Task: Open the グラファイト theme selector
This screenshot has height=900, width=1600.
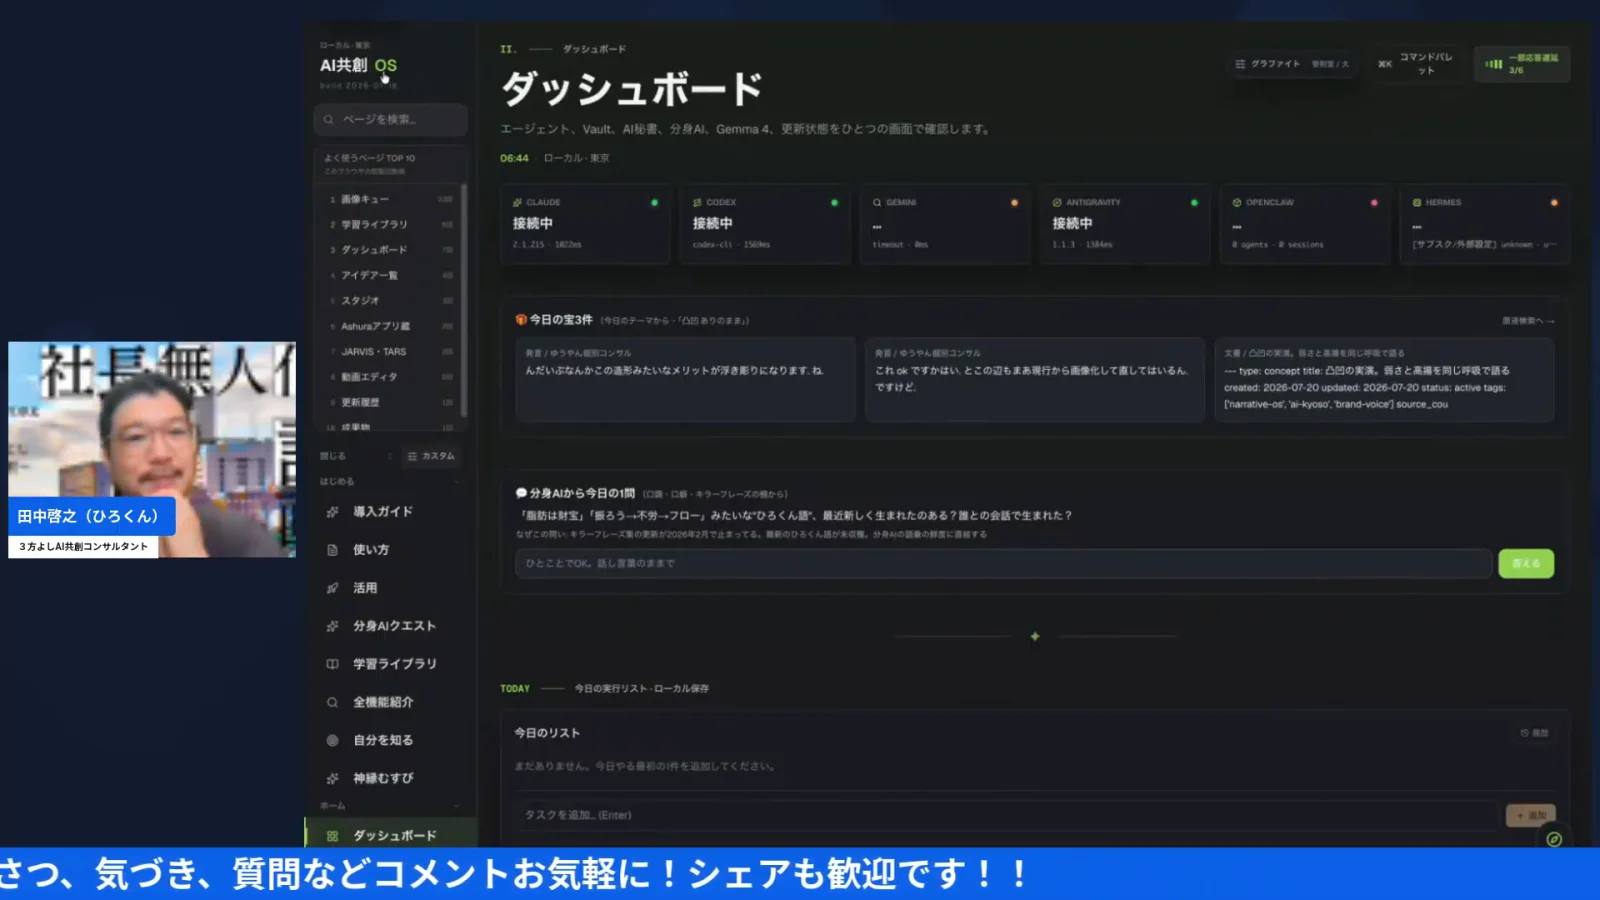Action: point(1292,64)
